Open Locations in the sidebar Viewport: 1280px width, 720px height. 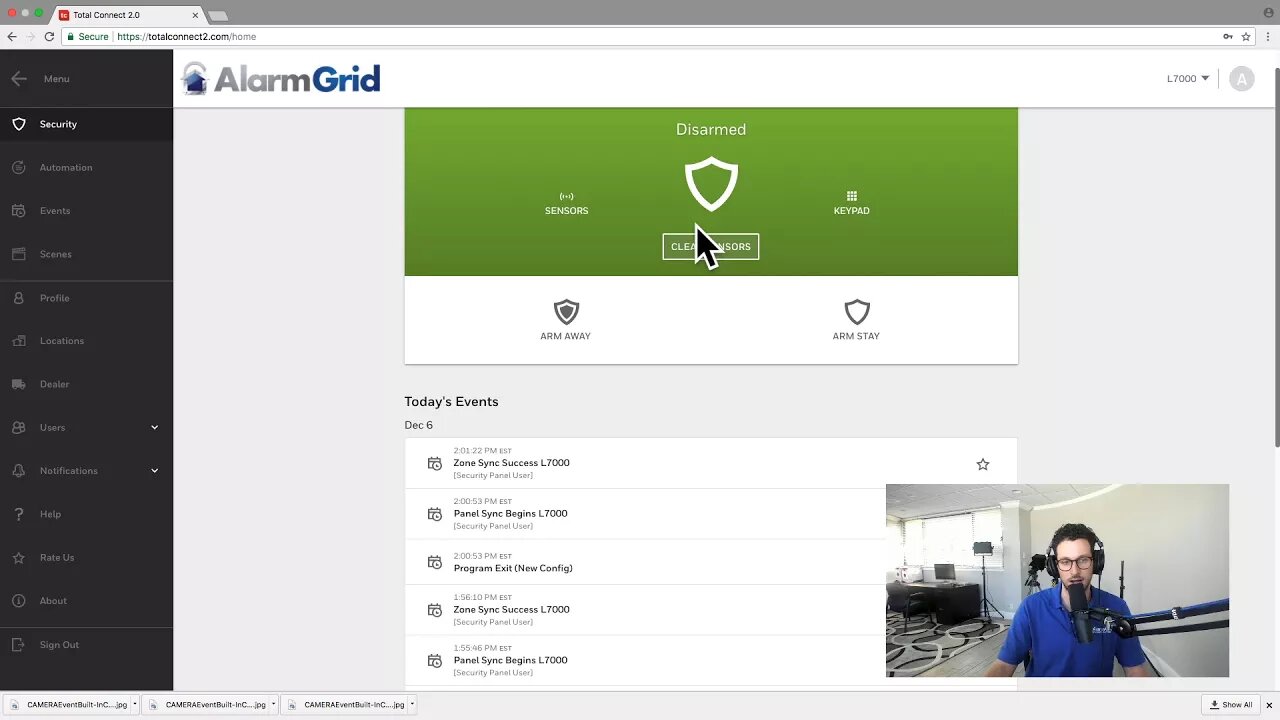(86, 341)
